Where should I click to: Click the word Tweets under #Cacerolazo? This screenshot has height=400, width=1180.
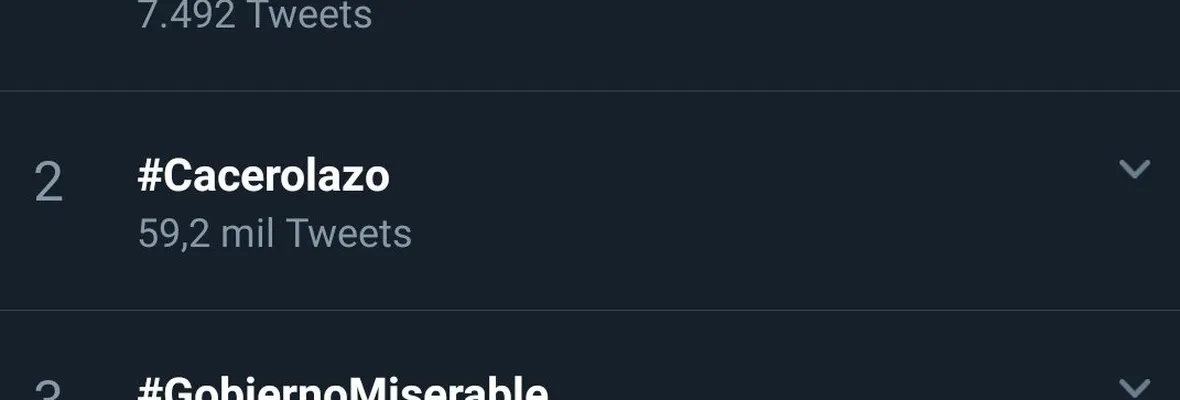pos(348,234)
